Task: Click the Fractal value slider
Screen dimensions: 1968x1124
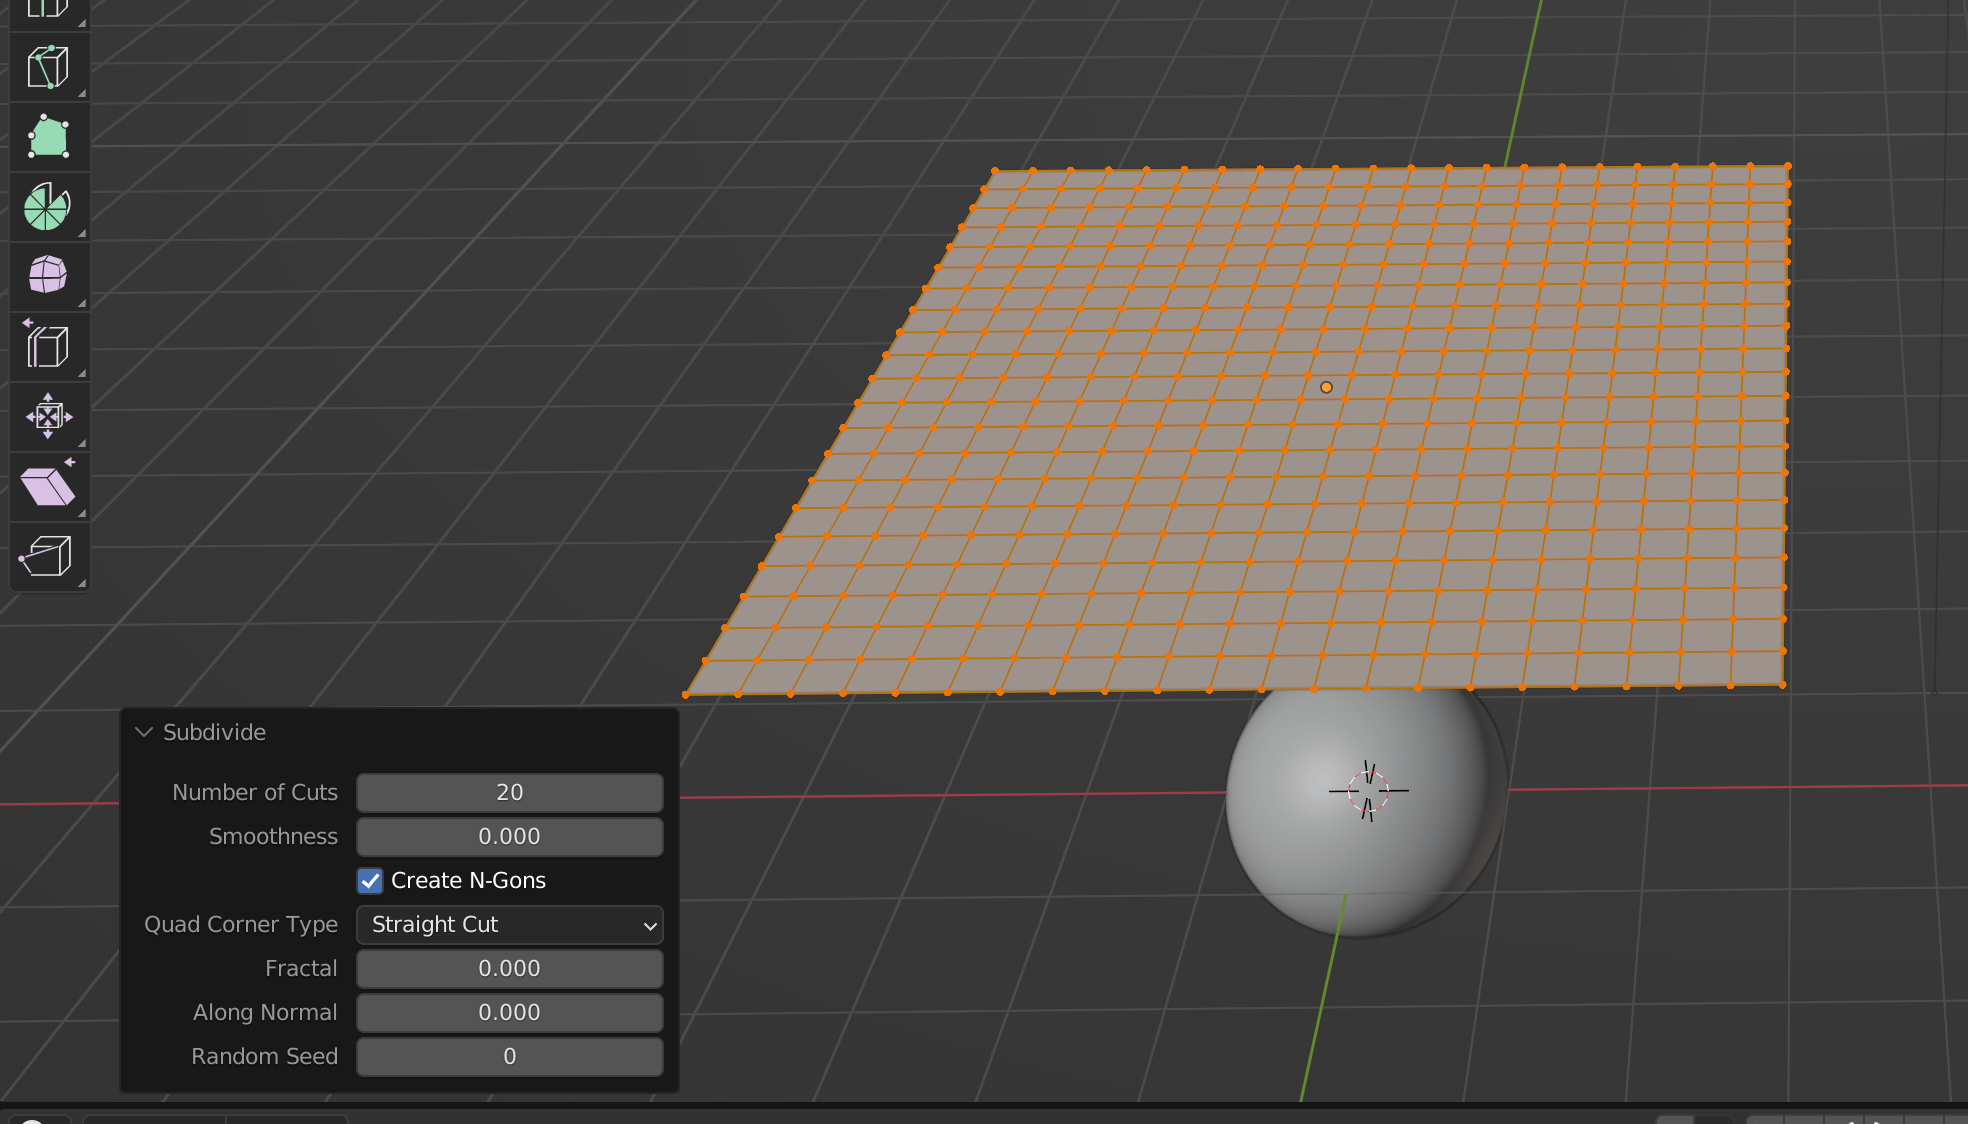Action: [509, 968]
